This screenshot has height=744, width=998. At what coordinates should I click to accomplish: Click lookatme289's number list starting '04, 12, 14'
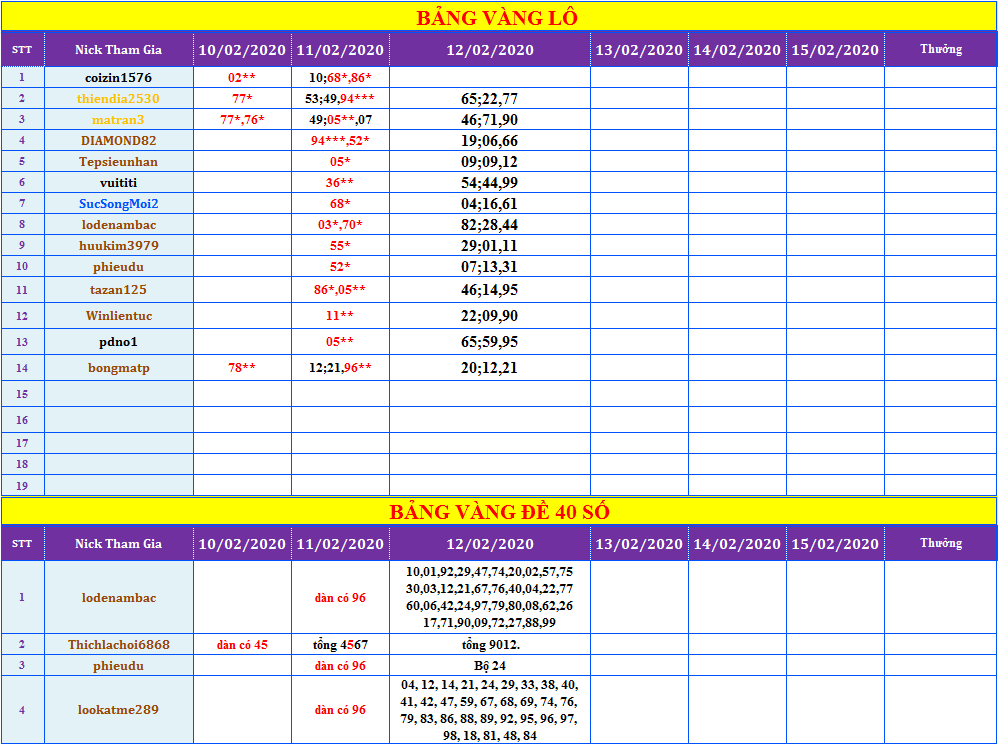(489, 709)
